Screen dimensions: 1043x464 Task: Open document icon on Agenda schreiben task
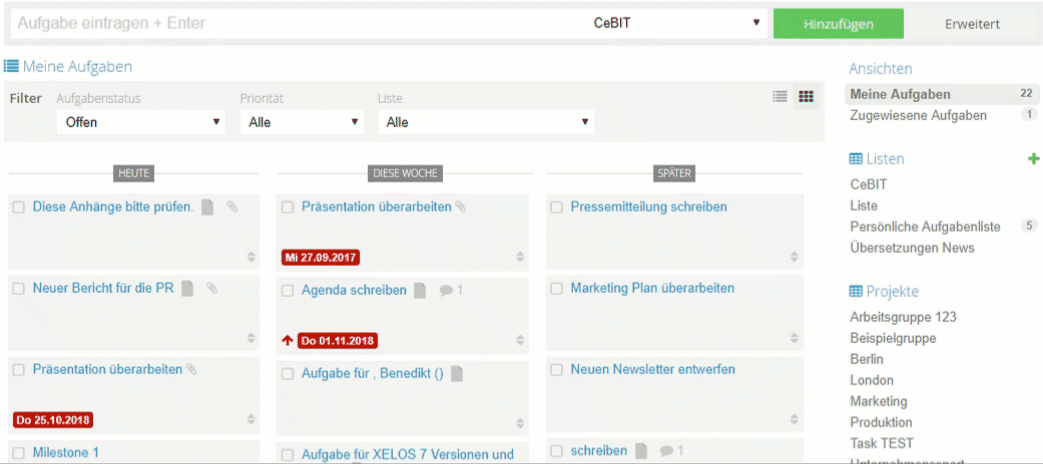[420, 290]
